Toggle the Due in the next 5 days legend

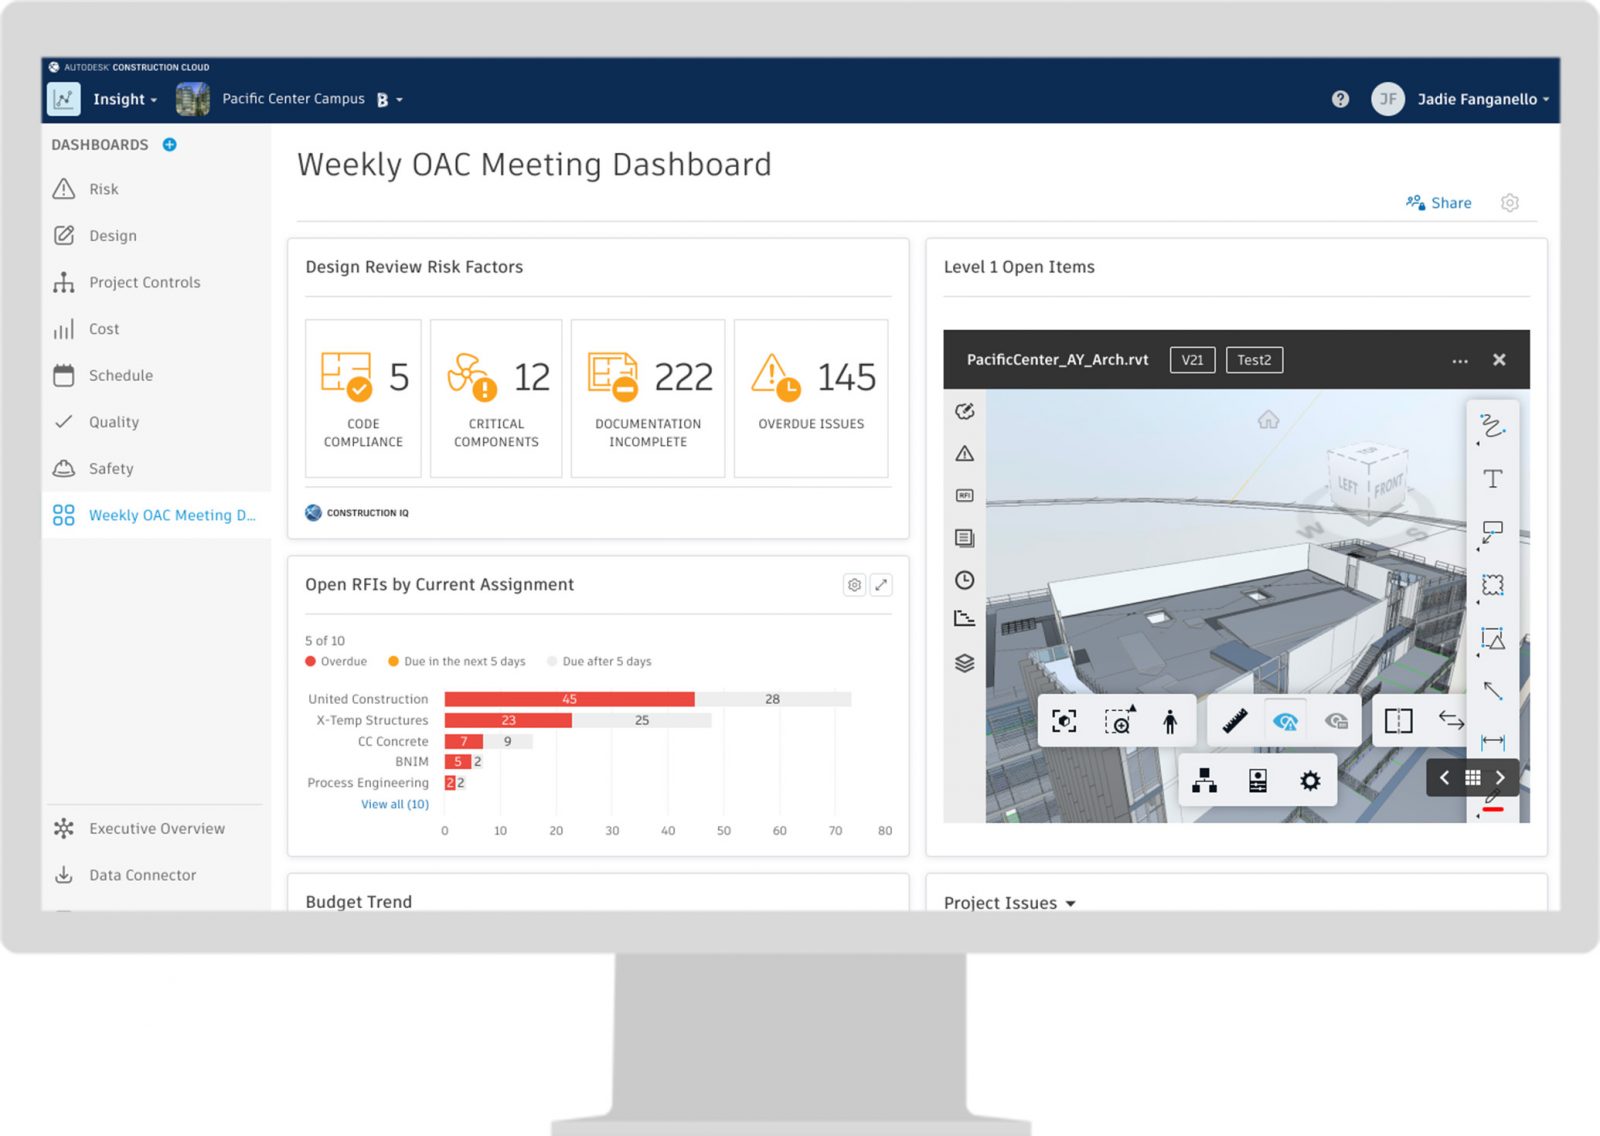457,661
